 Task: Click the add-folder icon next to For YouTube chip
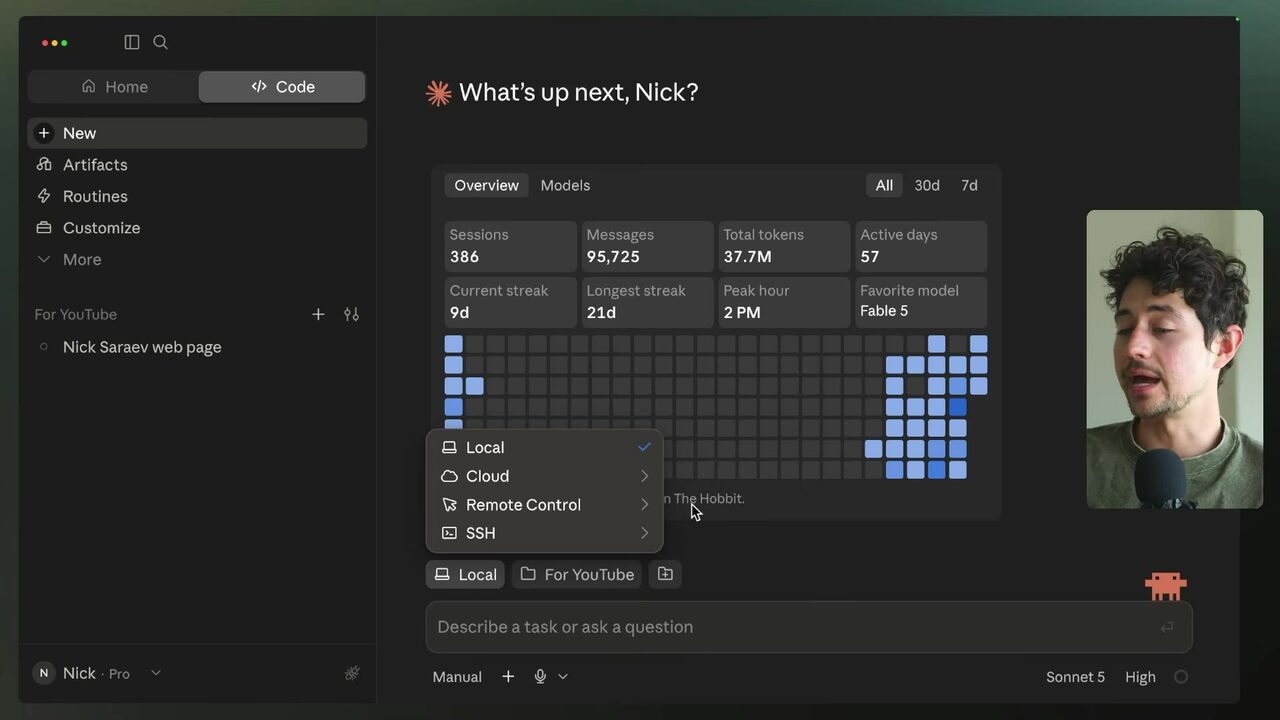coord(665,574)
